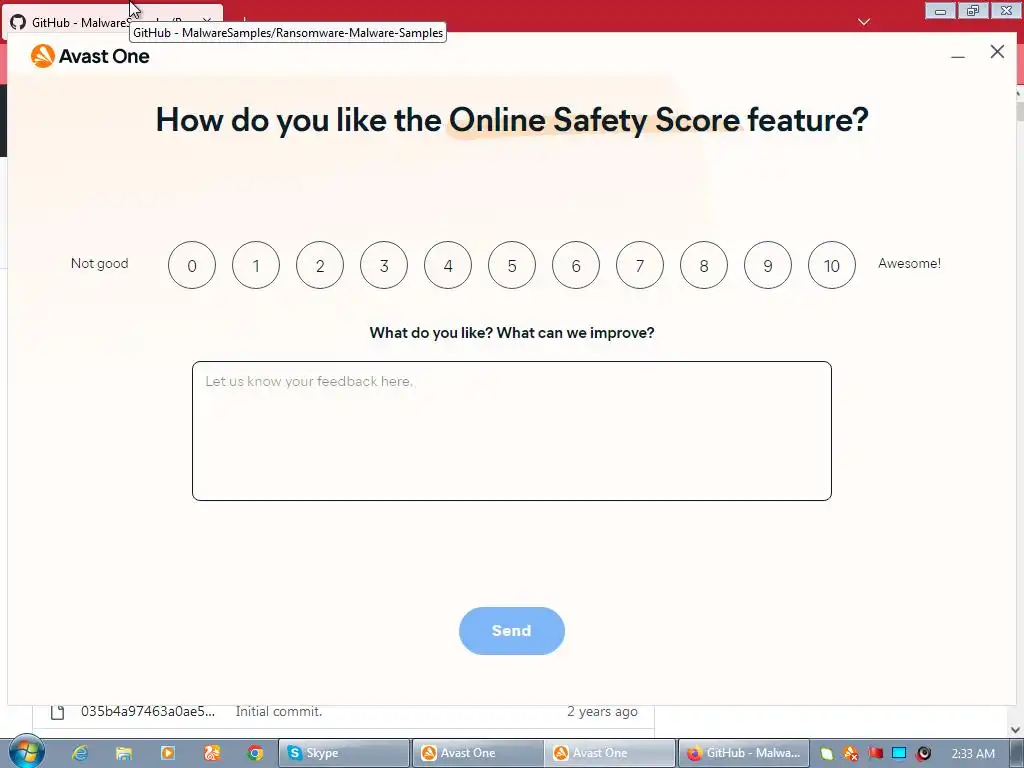
Task: Open the 035b4a97463a0ae5 file link
Action: click(x=148, y=711)
